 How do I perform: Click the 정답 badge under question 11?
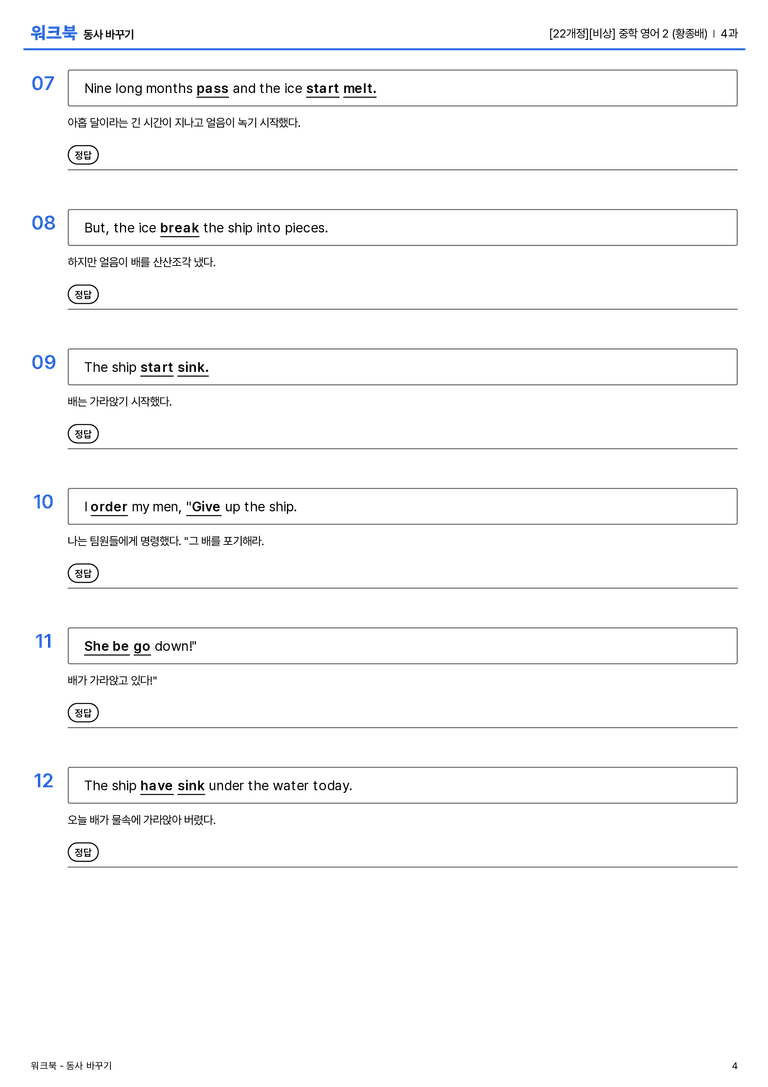[x=83, y=712]
